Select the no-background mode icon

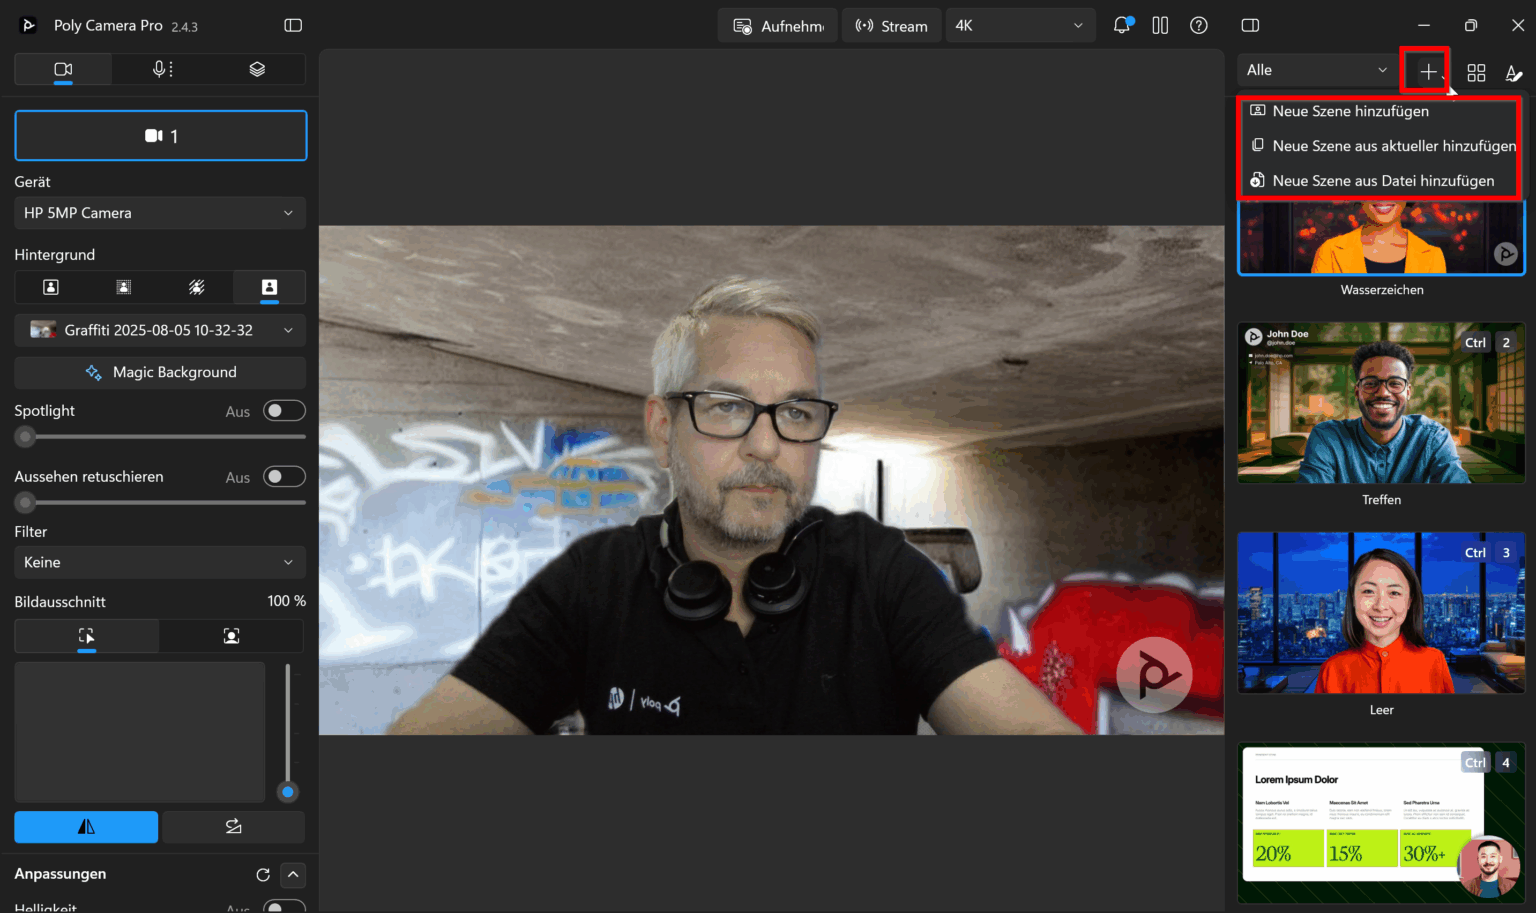tap(51, 287)
